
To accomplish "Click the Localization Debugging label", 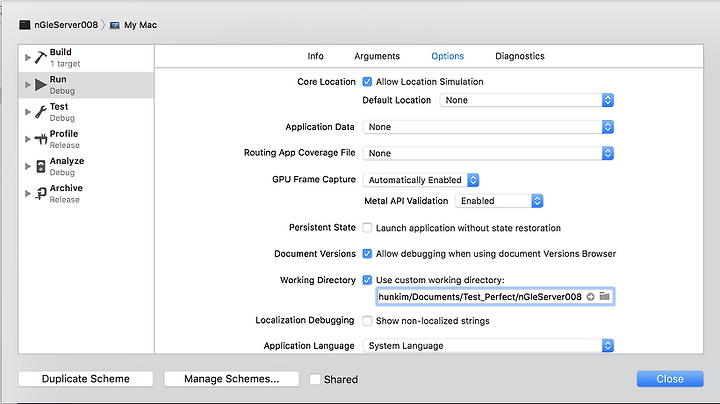I will point(305,320).
